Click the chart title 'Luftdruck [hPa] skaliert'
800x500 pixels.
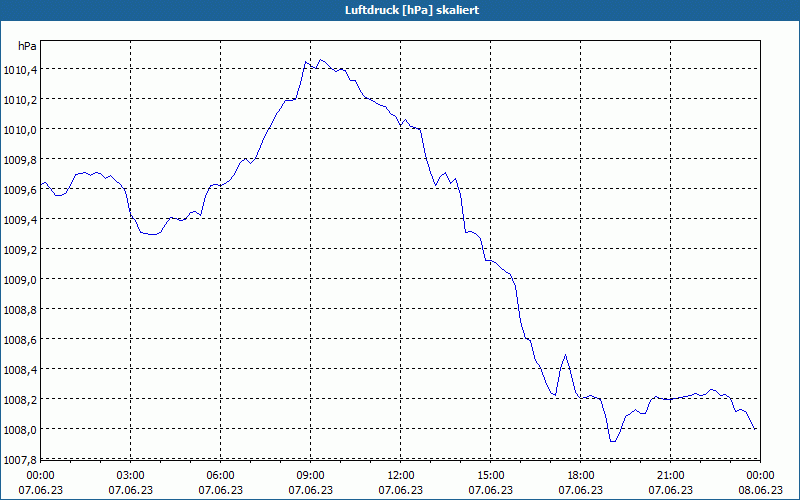click(x=412, y=10)
